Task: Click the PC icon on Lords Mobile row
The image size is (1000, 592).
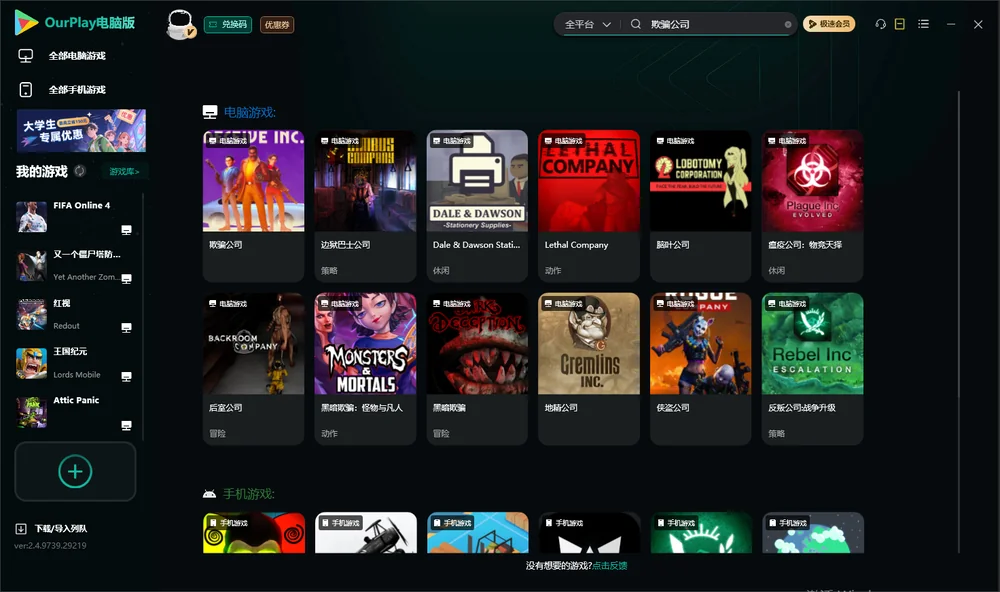Action: (x=126, y=376)
